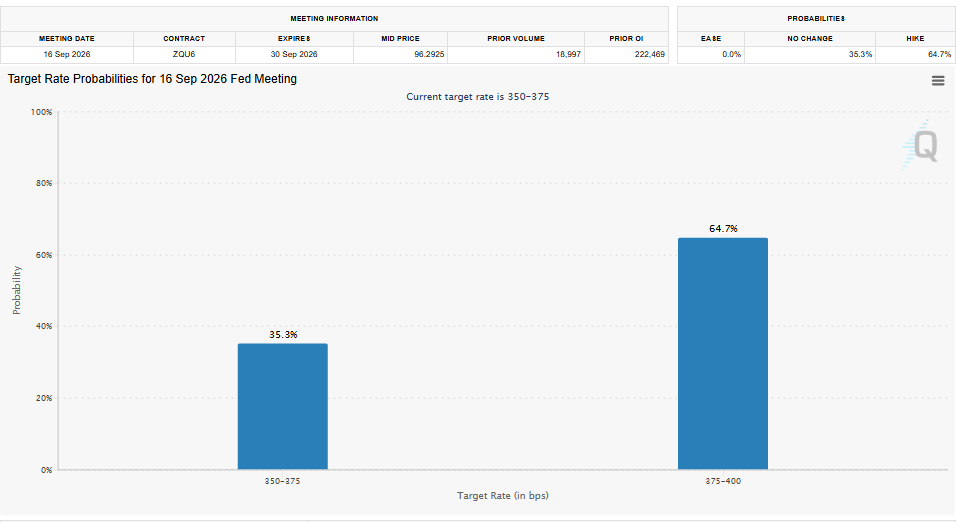The height and width of the screenshot is (522, 956).
Task: Select the 350-375 probability bar
Action: tap(283, 406)
